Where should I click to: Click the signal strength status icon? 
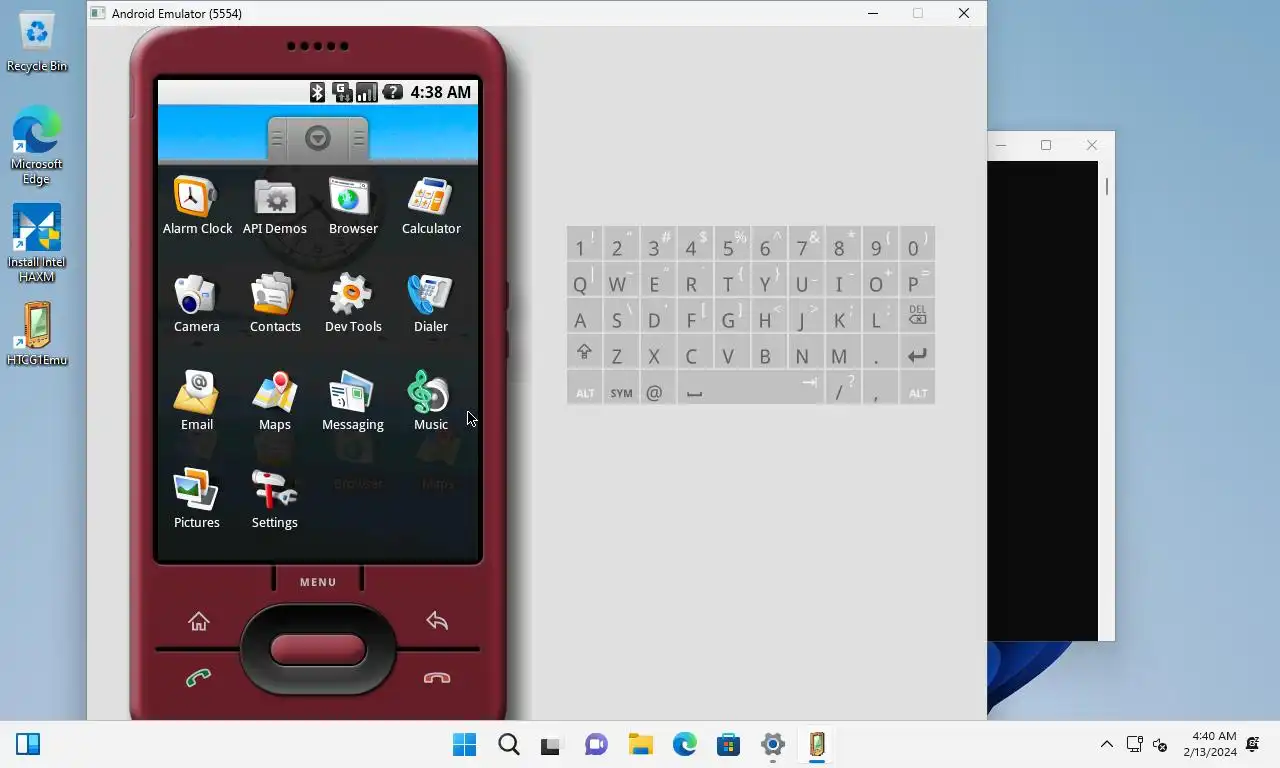coord(367,92)
